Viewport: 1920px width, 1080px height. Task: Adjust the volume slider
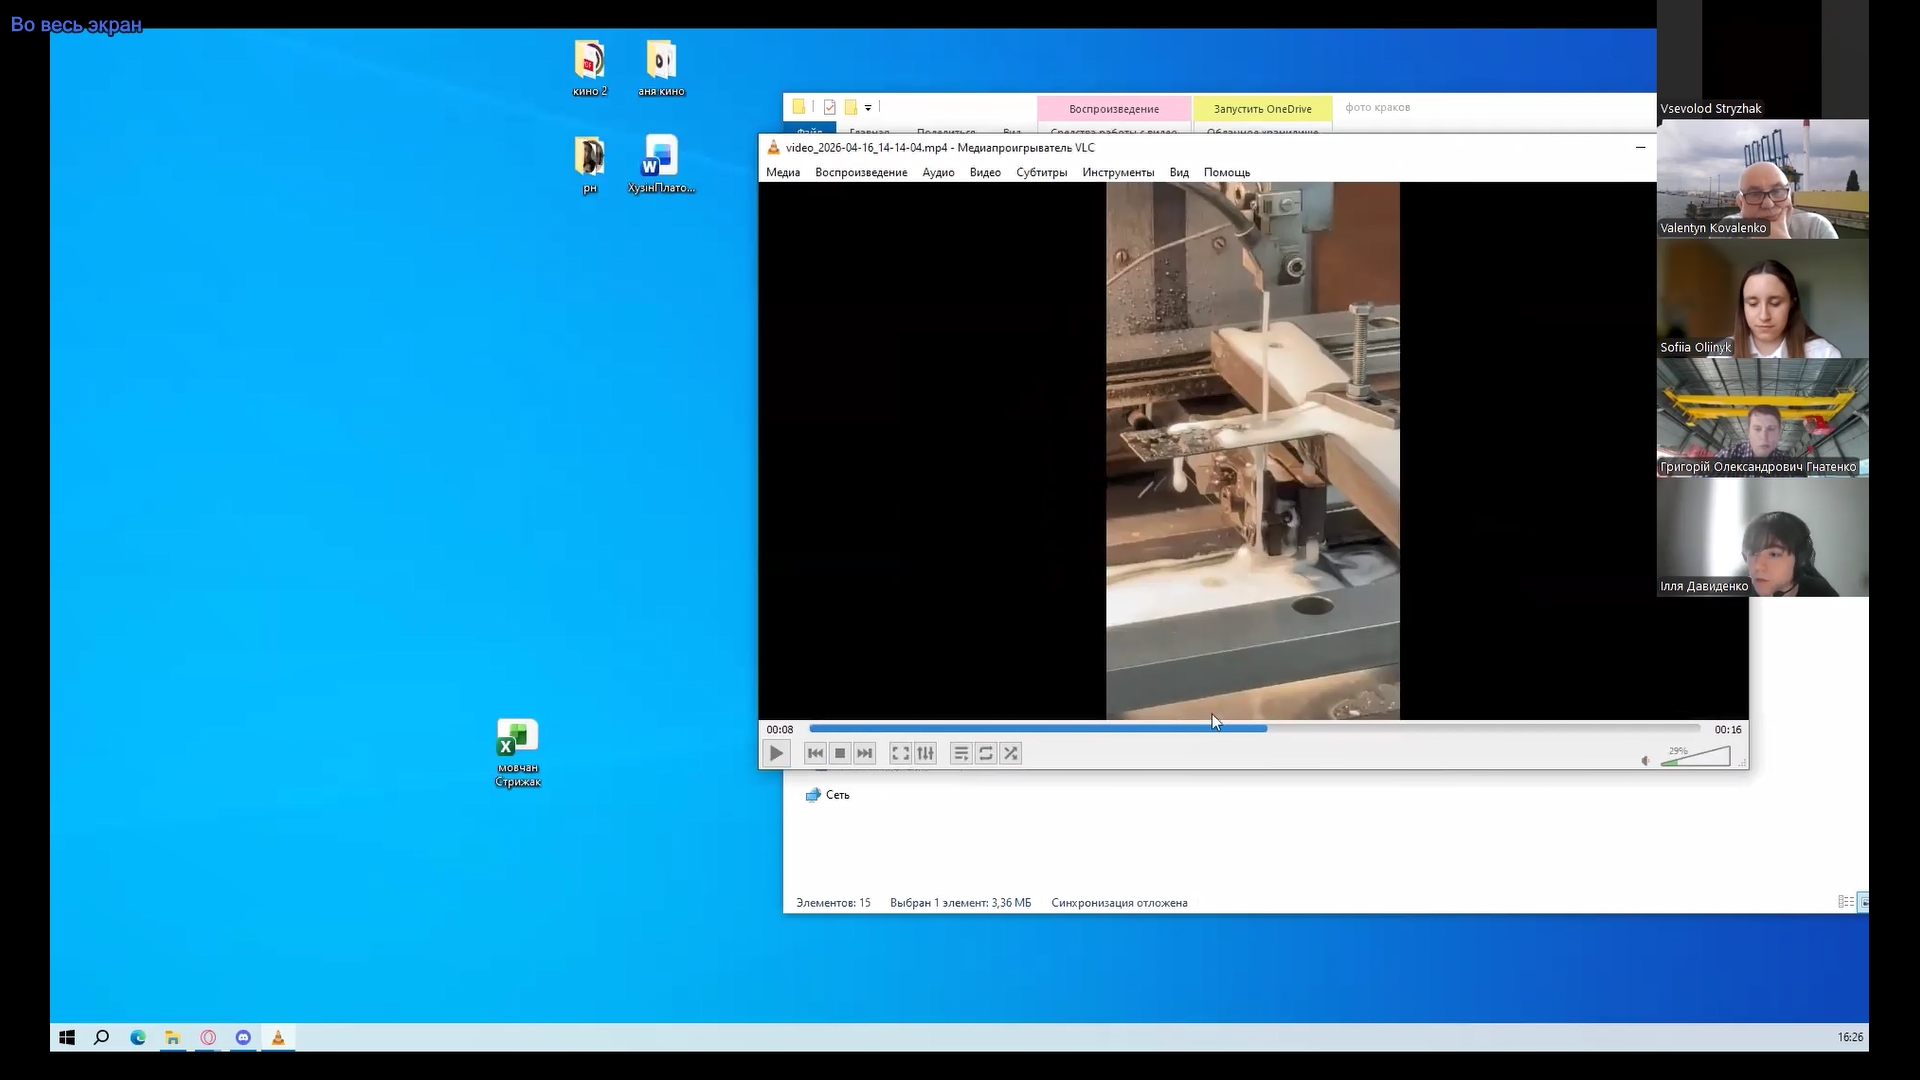(1695, 758)
